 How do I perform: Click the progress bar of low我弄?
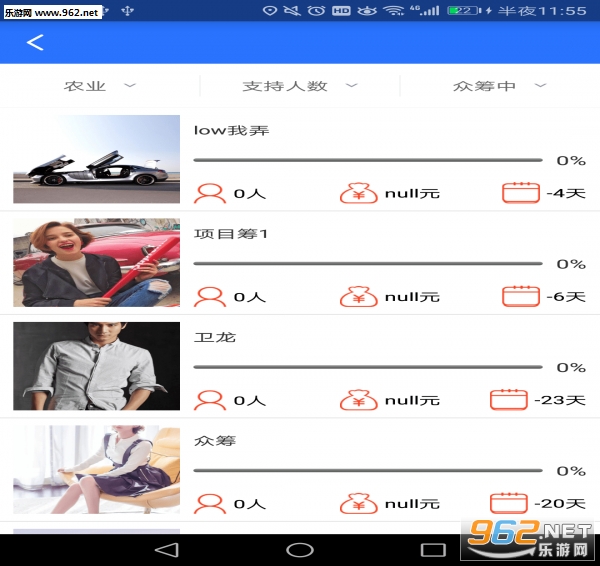click(368, 160)
